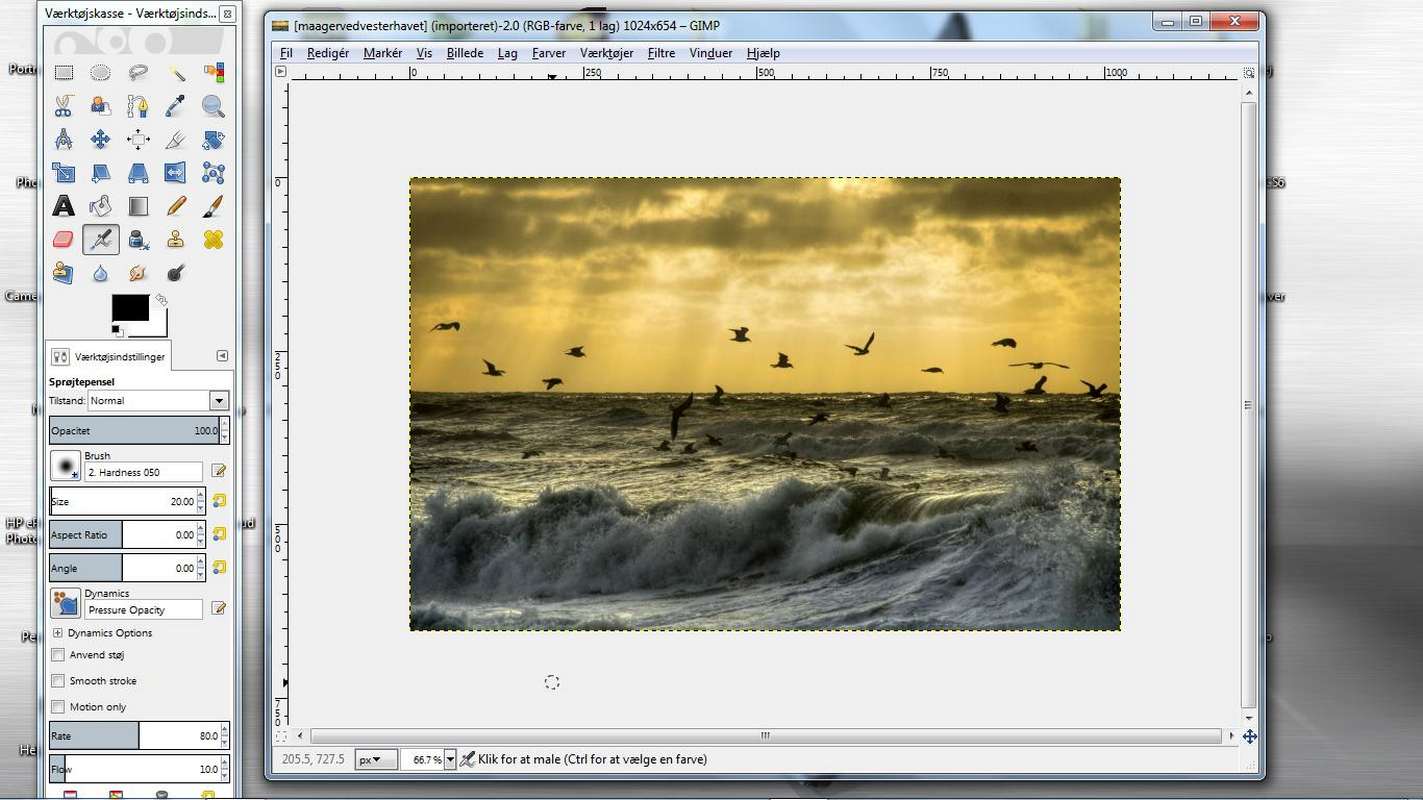Open the Tilstand mode dropdown
Image resolution: width=1423 pixels, height=800 pixels.
point(218,401)
